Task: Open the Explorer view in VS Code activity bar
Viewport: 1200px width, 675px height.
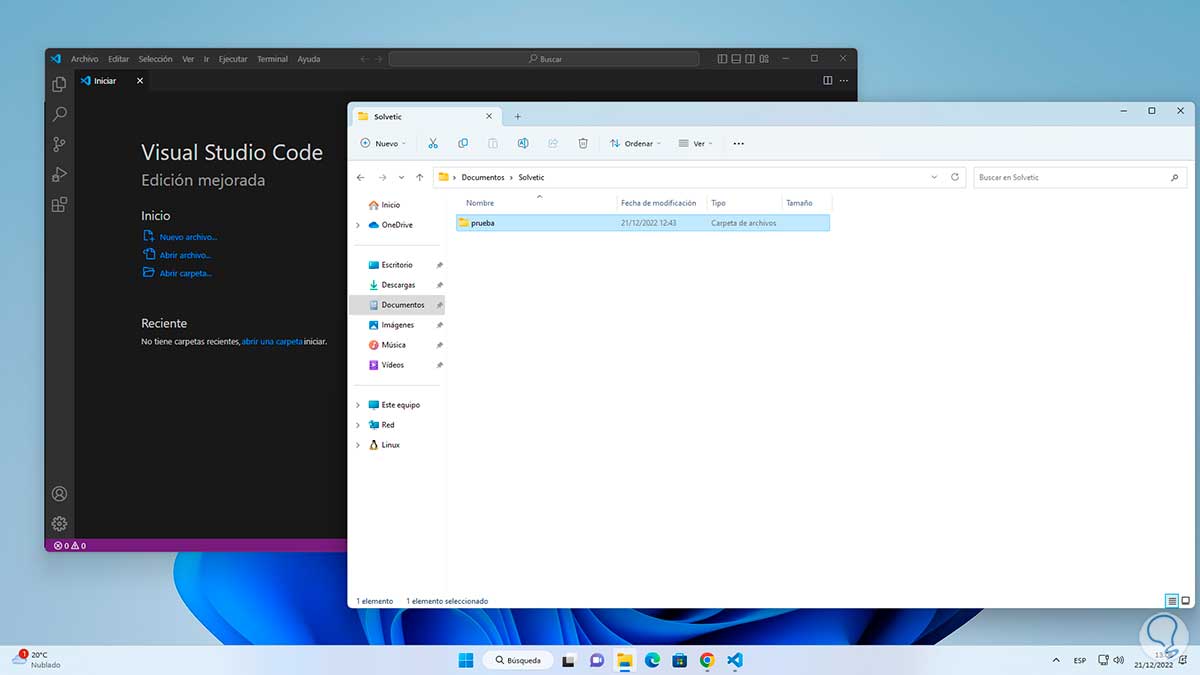Action: coord(59,85)
